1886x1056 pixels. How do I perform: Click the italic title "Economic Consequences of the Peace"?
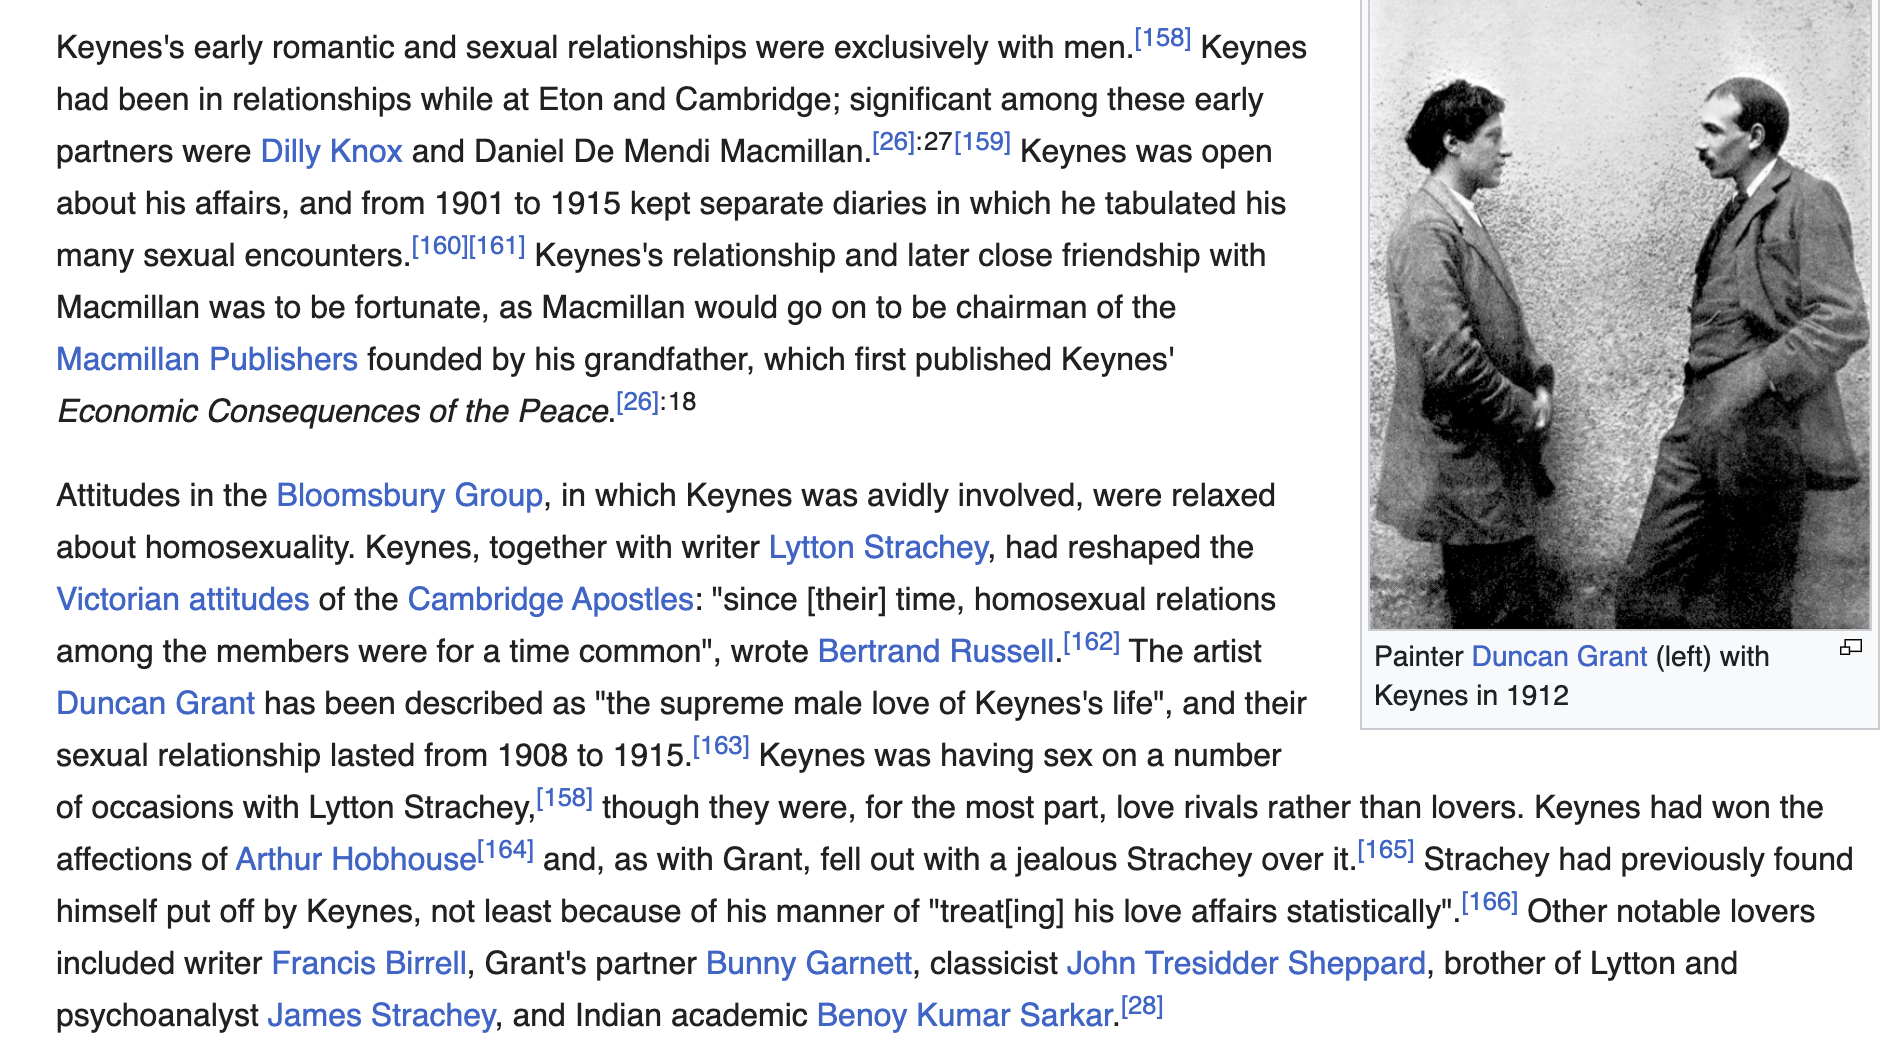click(333, 412)
